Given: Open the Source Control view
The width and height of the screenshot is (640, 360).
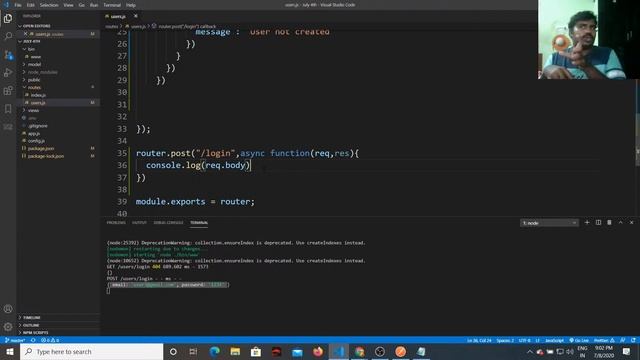Looking at the screenshot, I should point(8,55).
